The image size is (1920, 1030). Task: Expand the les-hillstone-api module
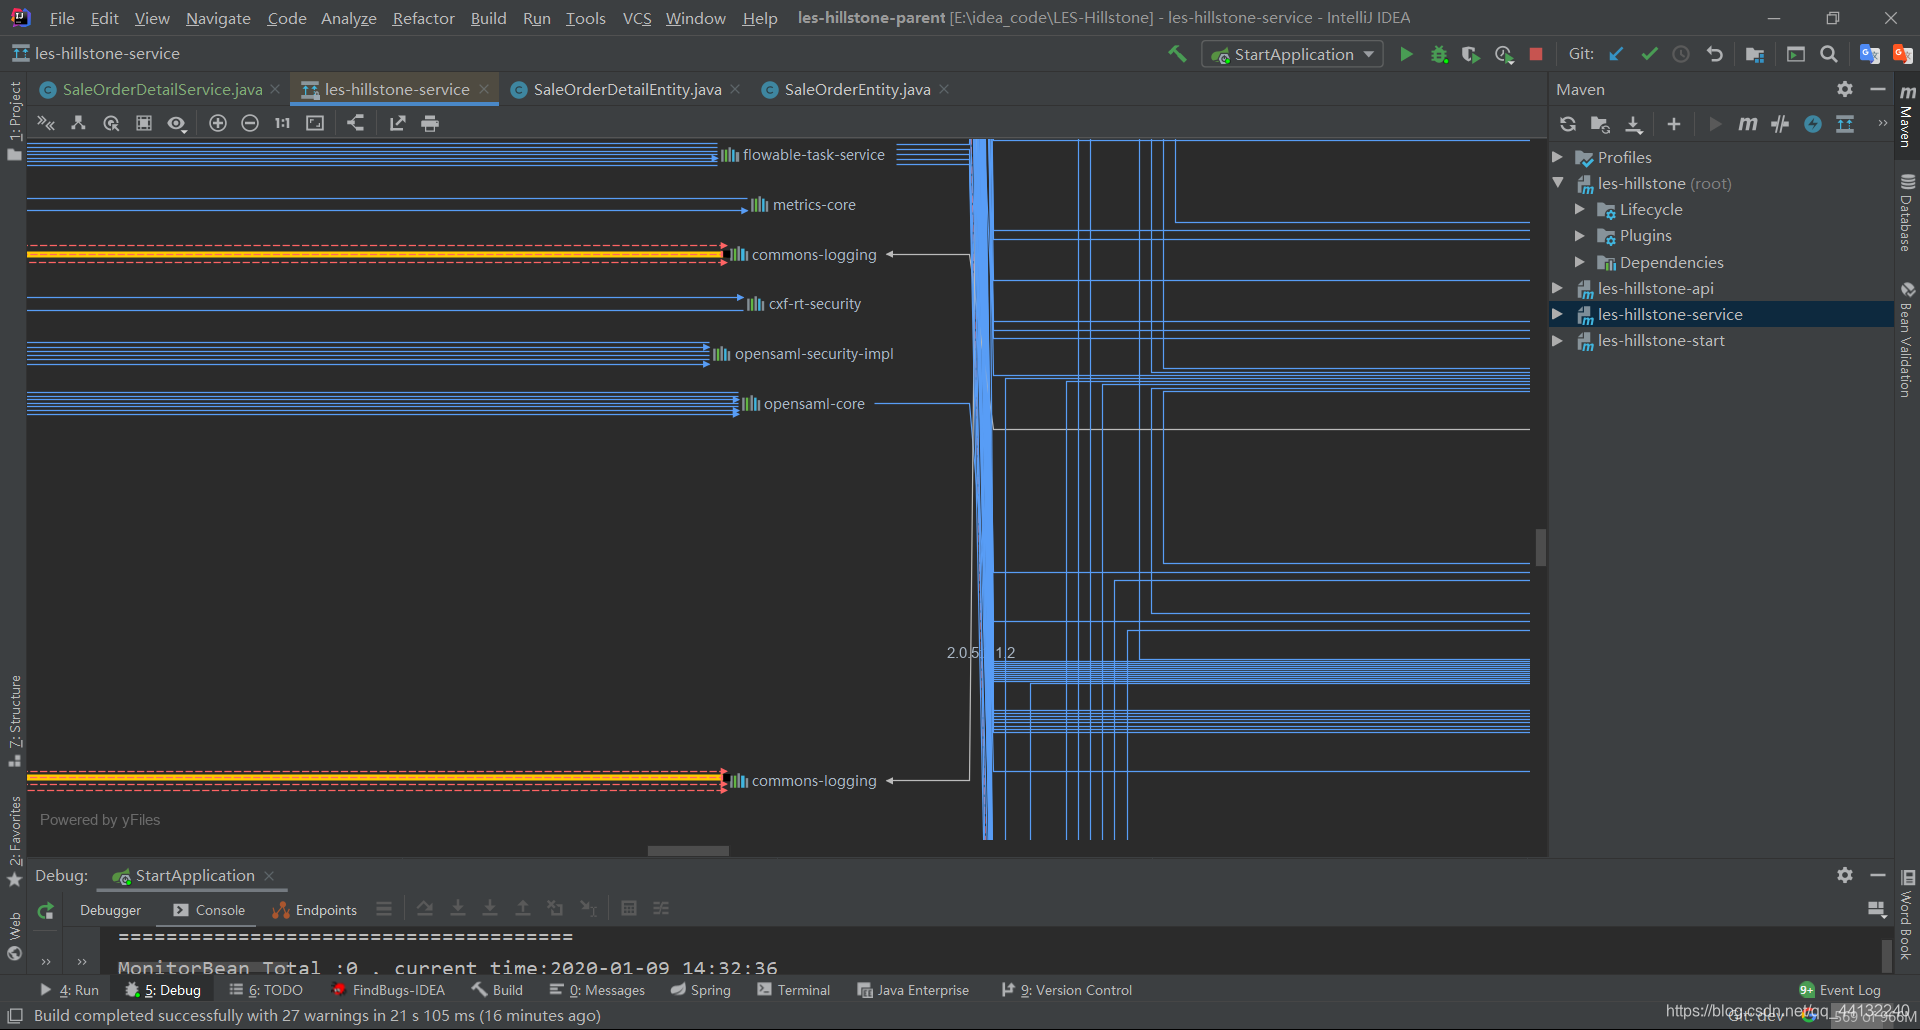(1557, 288)
